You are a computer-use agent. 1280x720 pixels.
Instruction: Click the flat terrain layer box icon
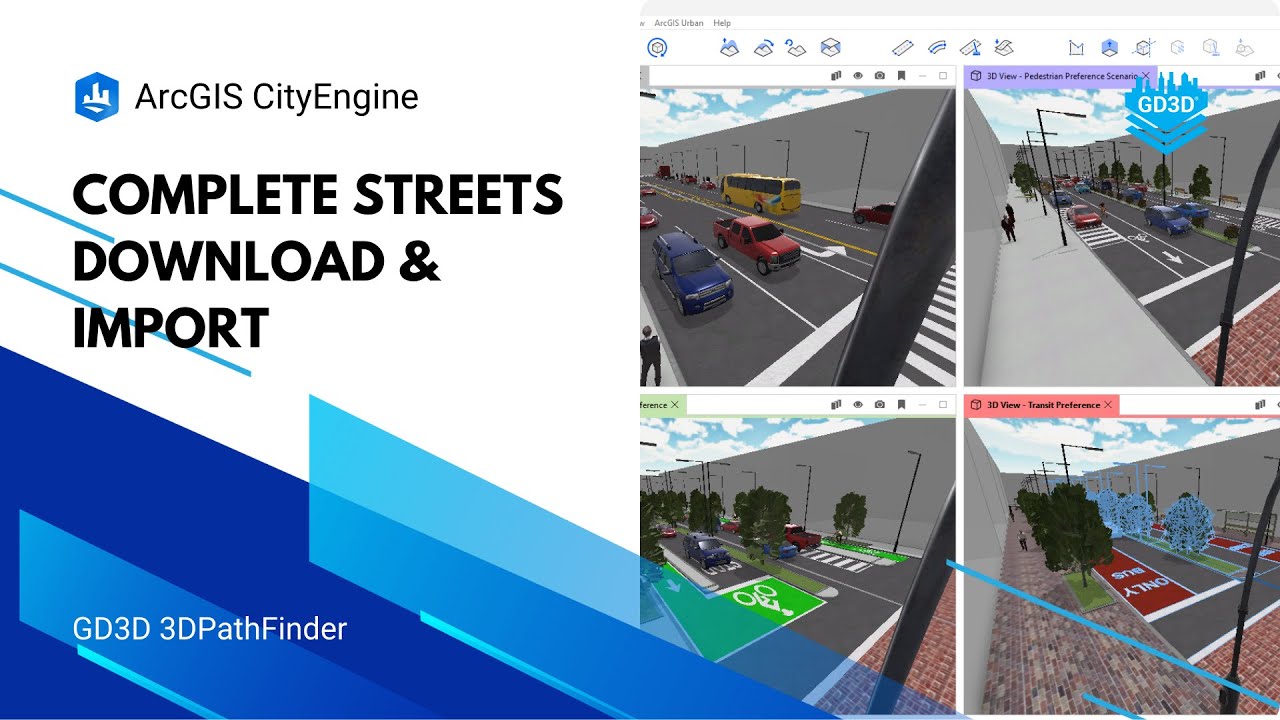829,47
